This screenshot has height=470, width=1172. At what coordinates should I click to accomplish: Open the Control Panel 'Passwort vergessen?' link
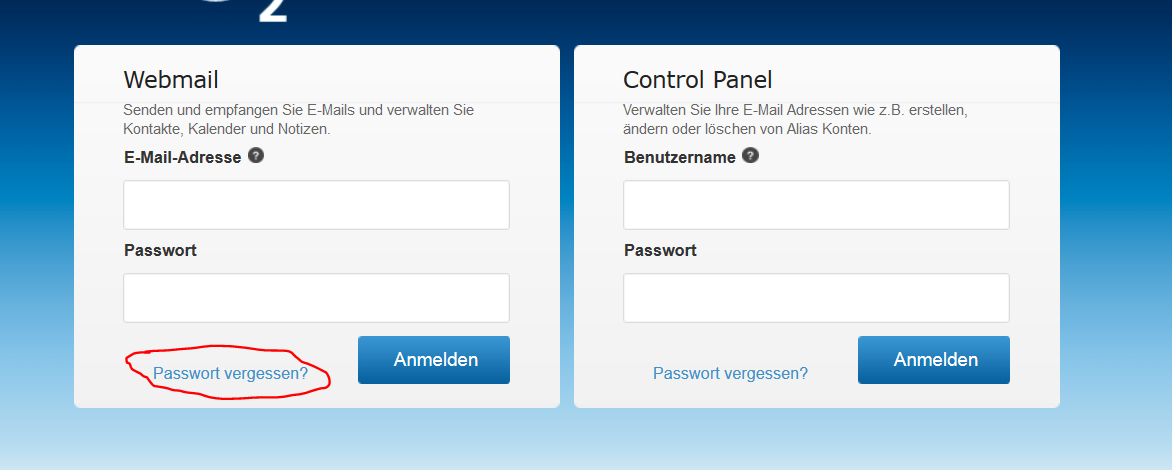730,373
